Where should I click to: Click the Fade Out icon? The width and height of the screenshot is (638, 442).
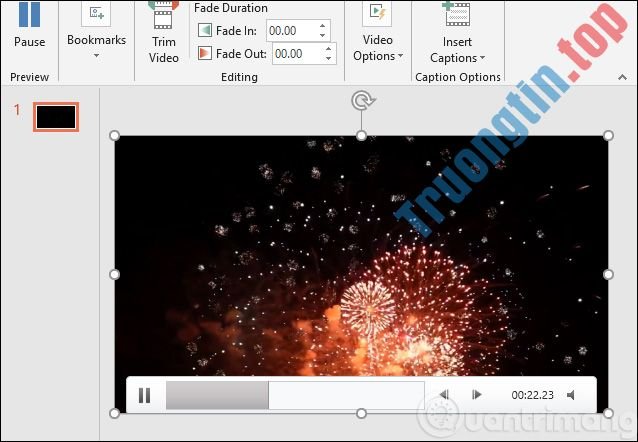click(x=205, y=53)
